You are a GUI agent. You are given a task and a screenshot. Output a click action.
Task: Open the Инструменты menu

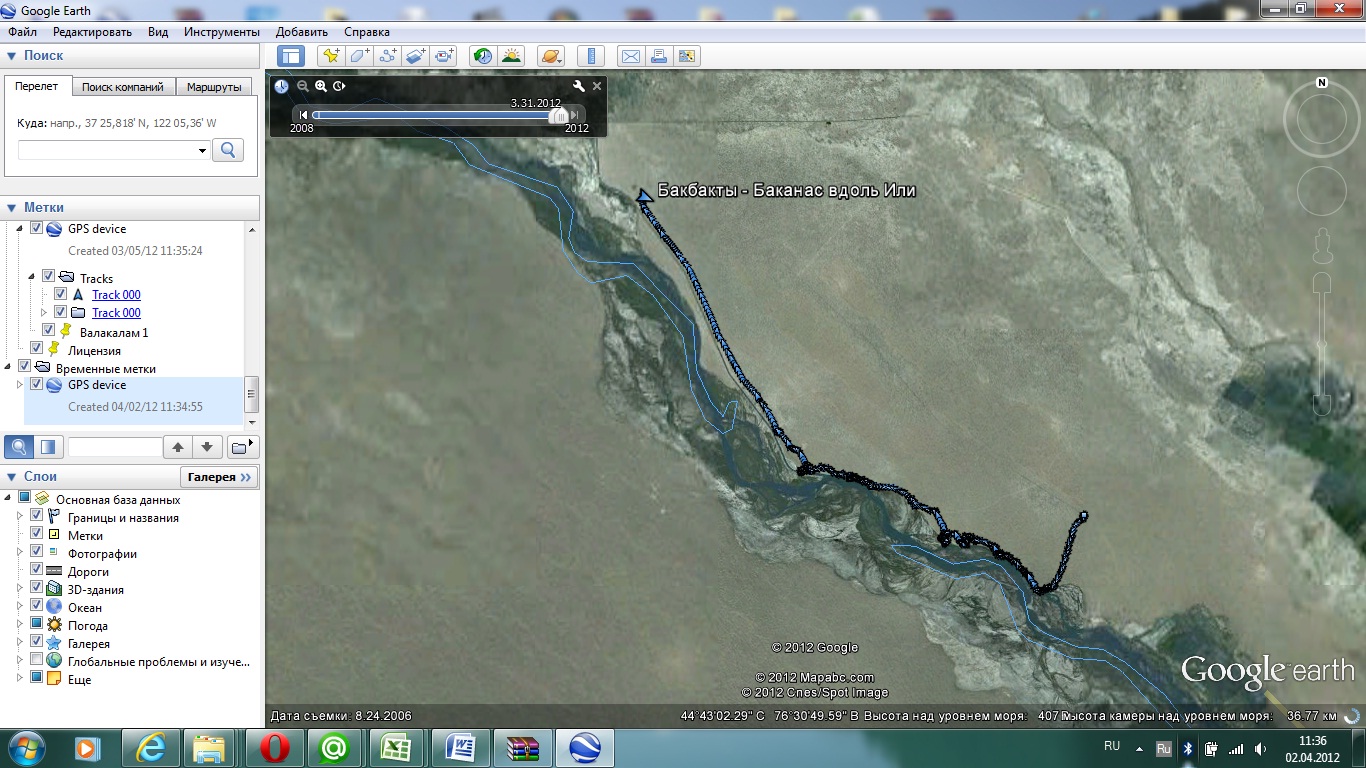tap(221, 32)
